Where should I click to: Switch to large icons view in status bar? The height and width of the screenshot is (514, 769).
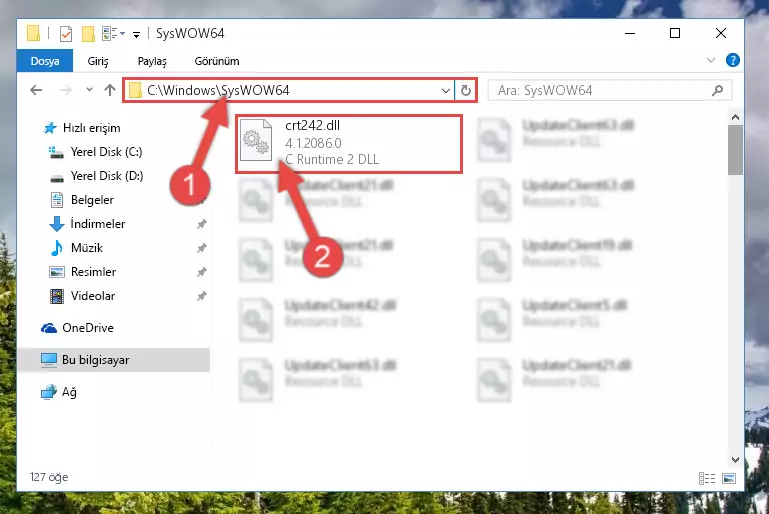729,478
